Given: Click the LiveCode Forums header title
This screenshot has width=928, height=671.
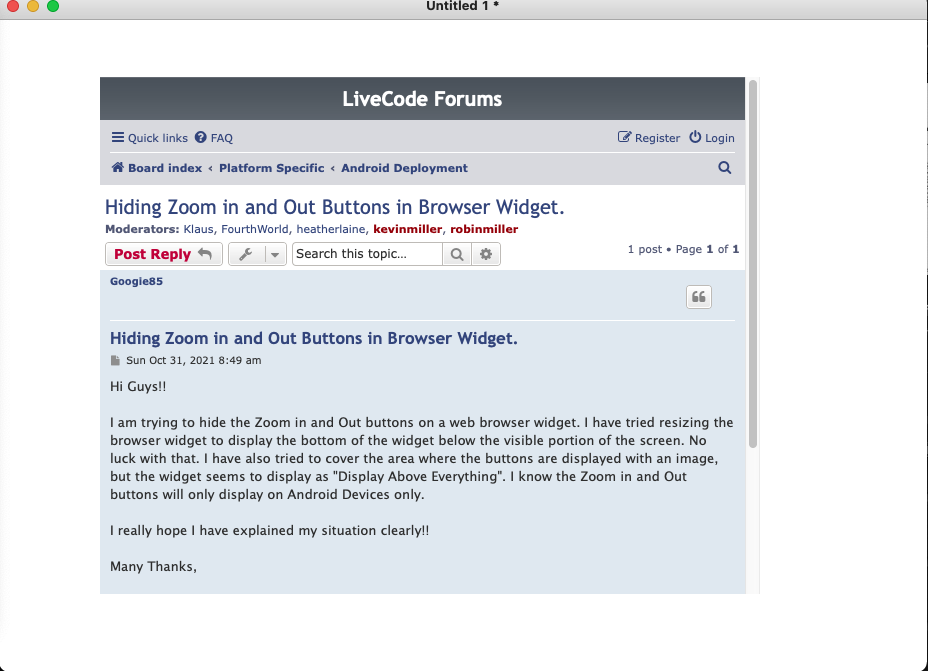Looking at the screenshot, I should coord(422,99).
